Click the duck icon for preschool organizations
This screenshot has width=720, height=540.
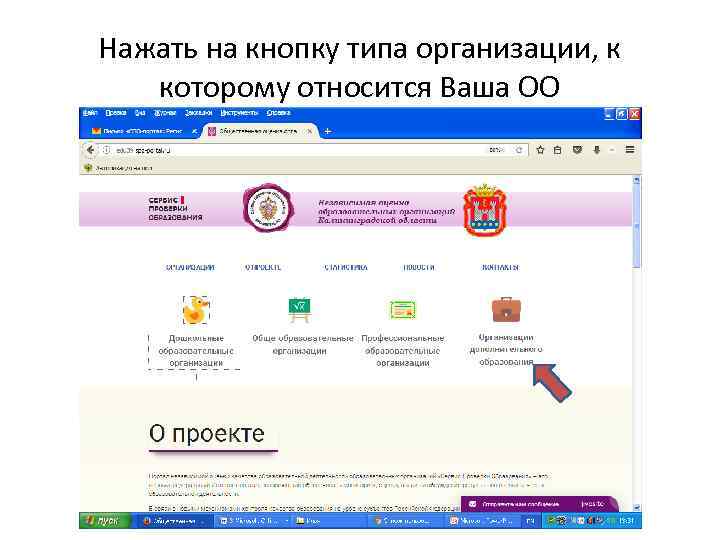[196, 310]
